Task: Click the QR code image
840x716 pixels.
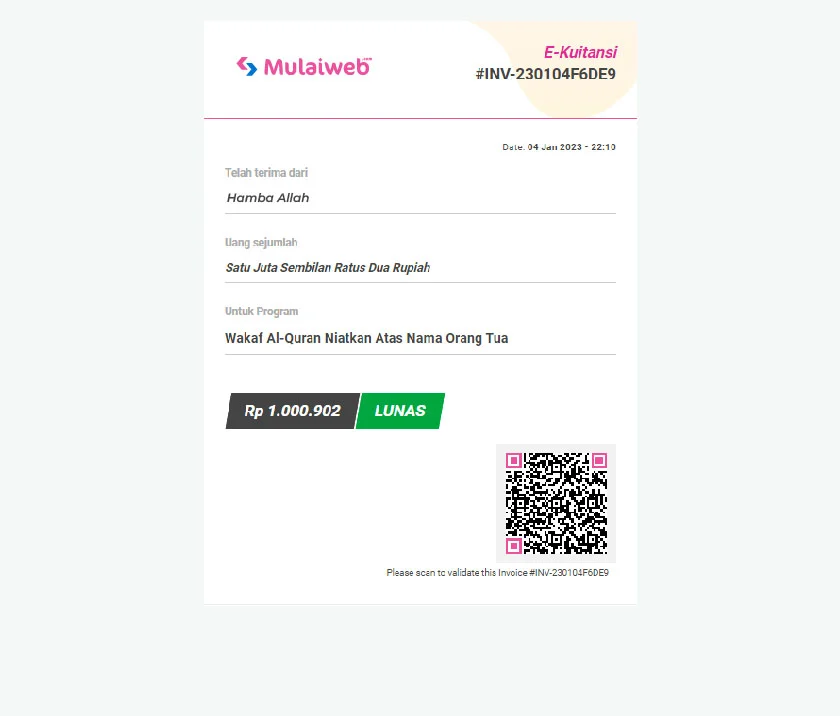Action: click(556, 503)
